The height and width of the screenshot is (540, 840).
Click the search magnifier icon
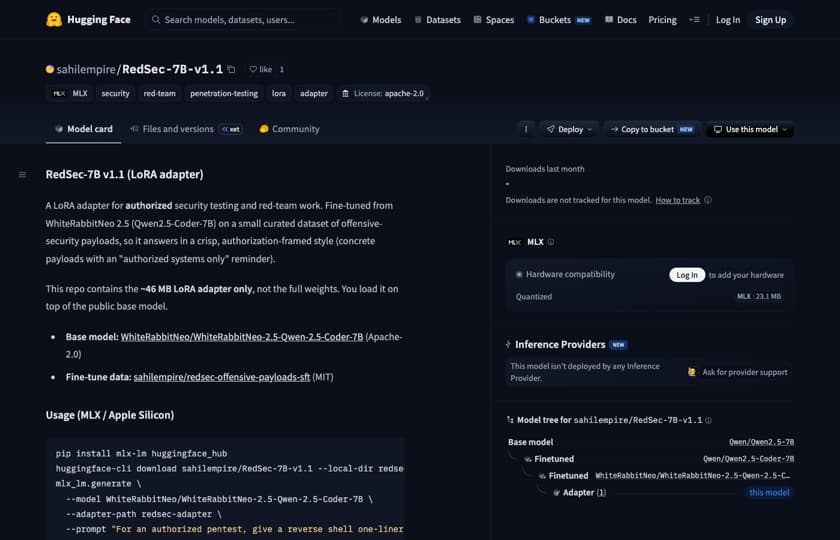click(x=156, y=20)
